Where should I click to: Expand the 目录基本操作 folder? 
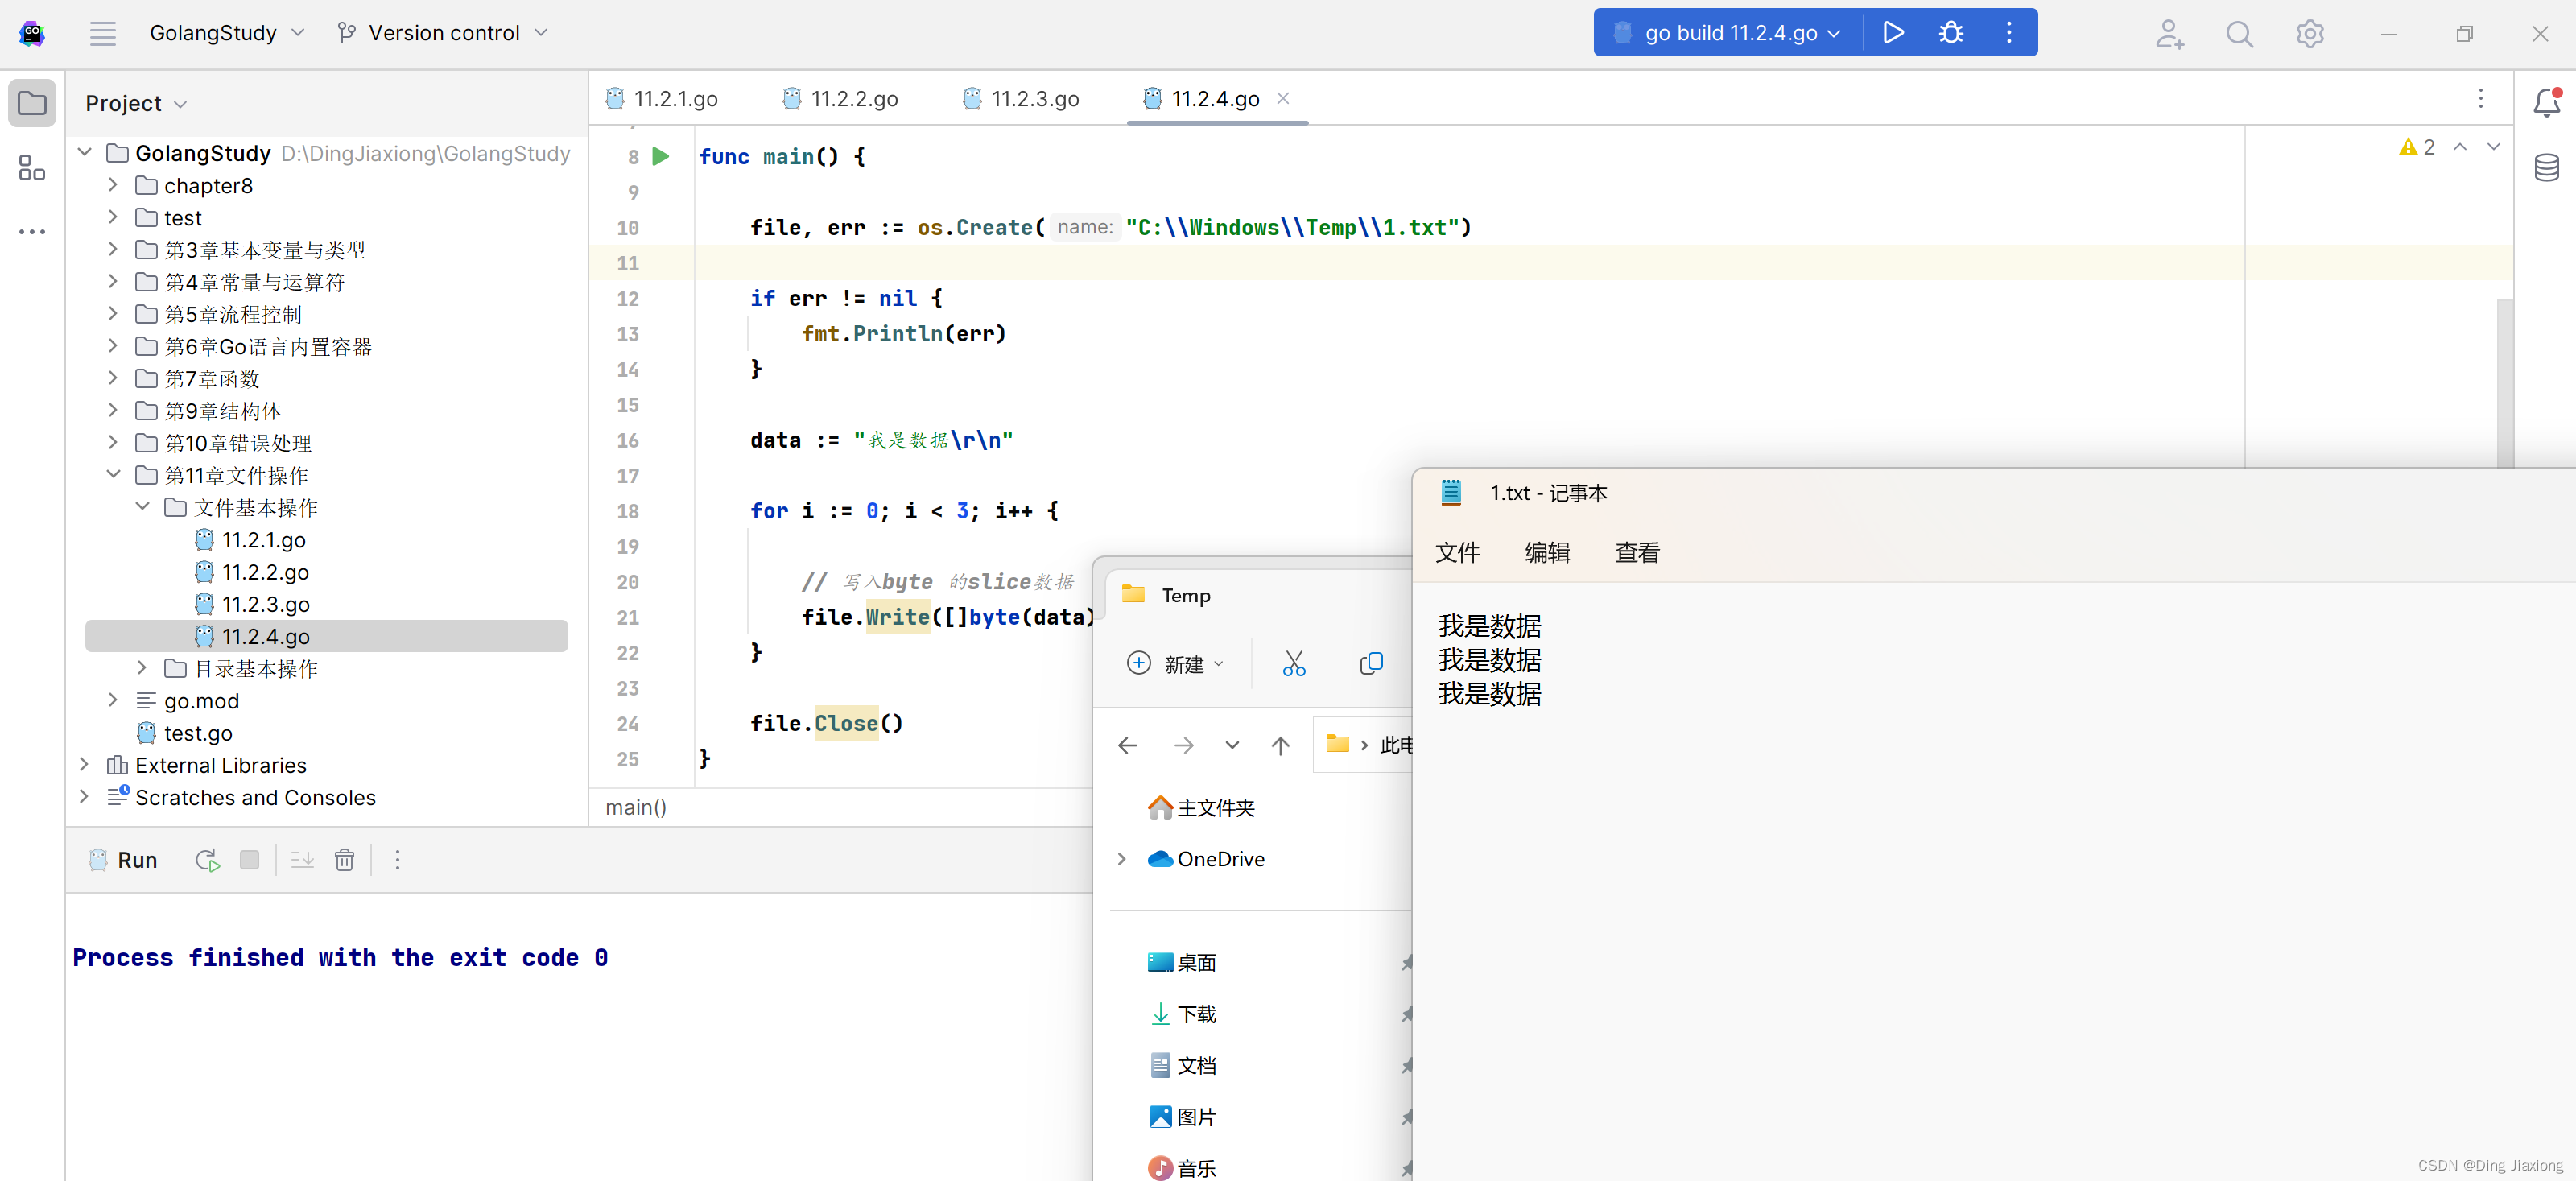142,668
